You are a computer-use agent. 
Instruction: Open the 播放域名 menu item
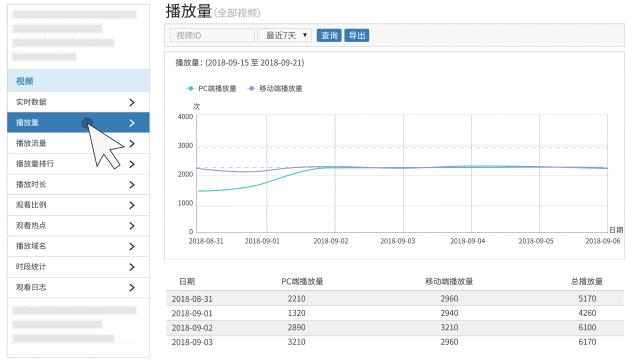point(78,246)
